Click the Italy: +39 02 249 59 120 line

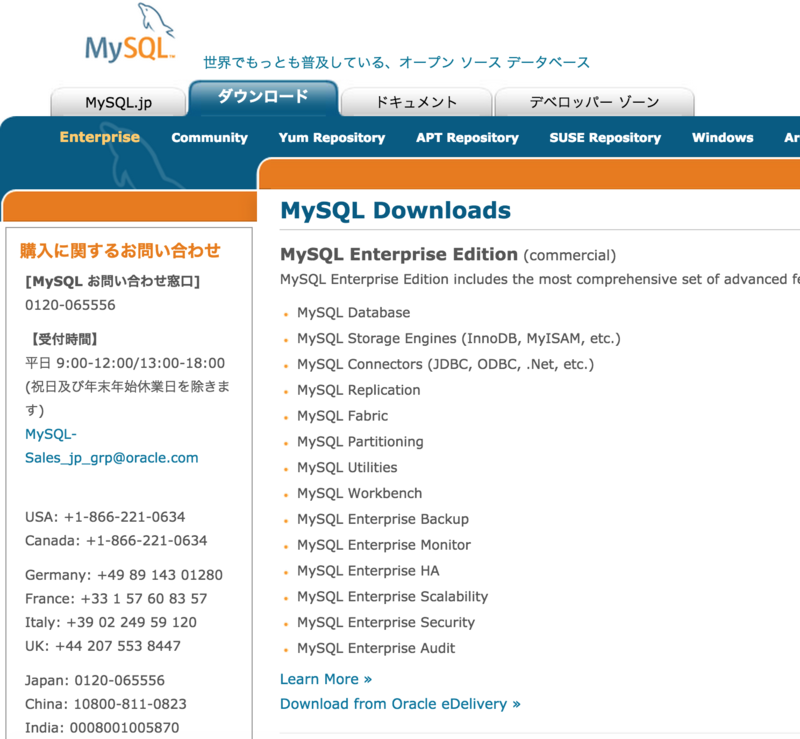111,622
